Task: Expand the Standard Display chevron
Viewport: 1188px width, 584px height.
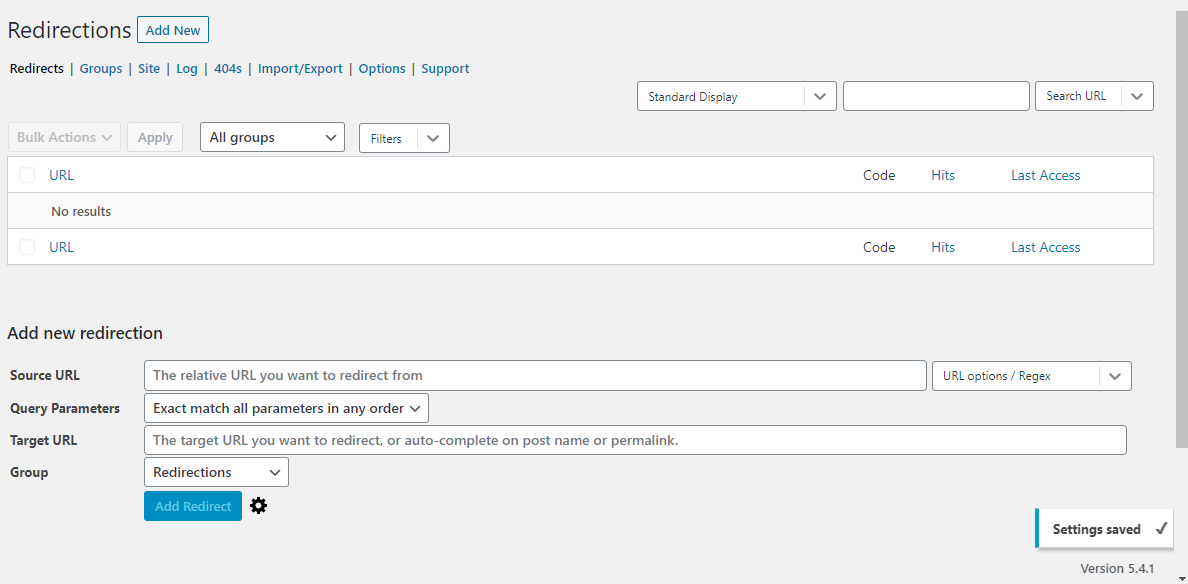Action: [820, 96]
